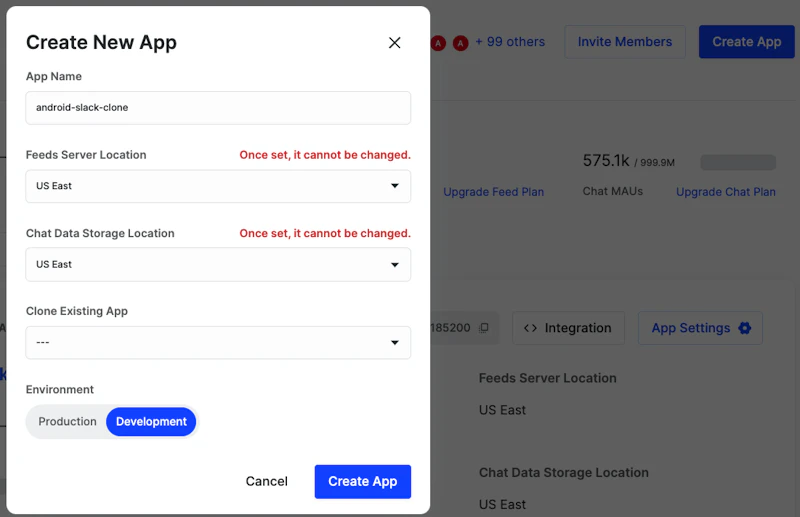Click the + 99 others members link
The height and width of the screenshot is (517, 800).
click(510, 42)
